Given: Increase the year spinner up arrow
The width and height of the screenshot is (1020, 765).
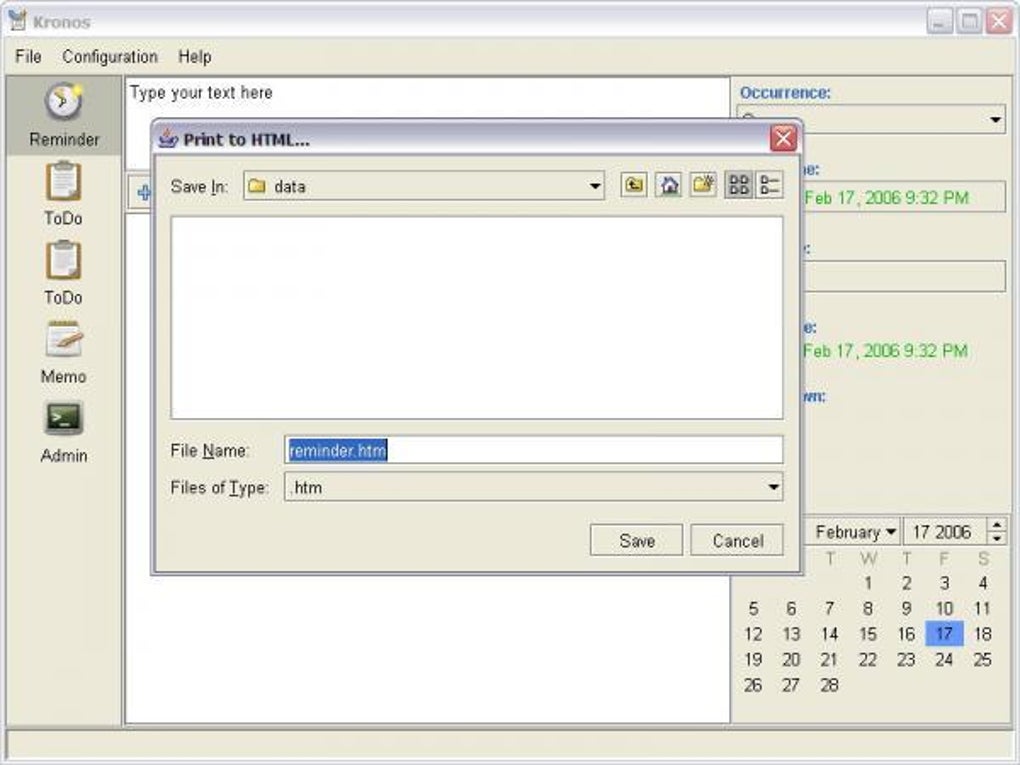Looking at the screenshot, I should 997,525.
